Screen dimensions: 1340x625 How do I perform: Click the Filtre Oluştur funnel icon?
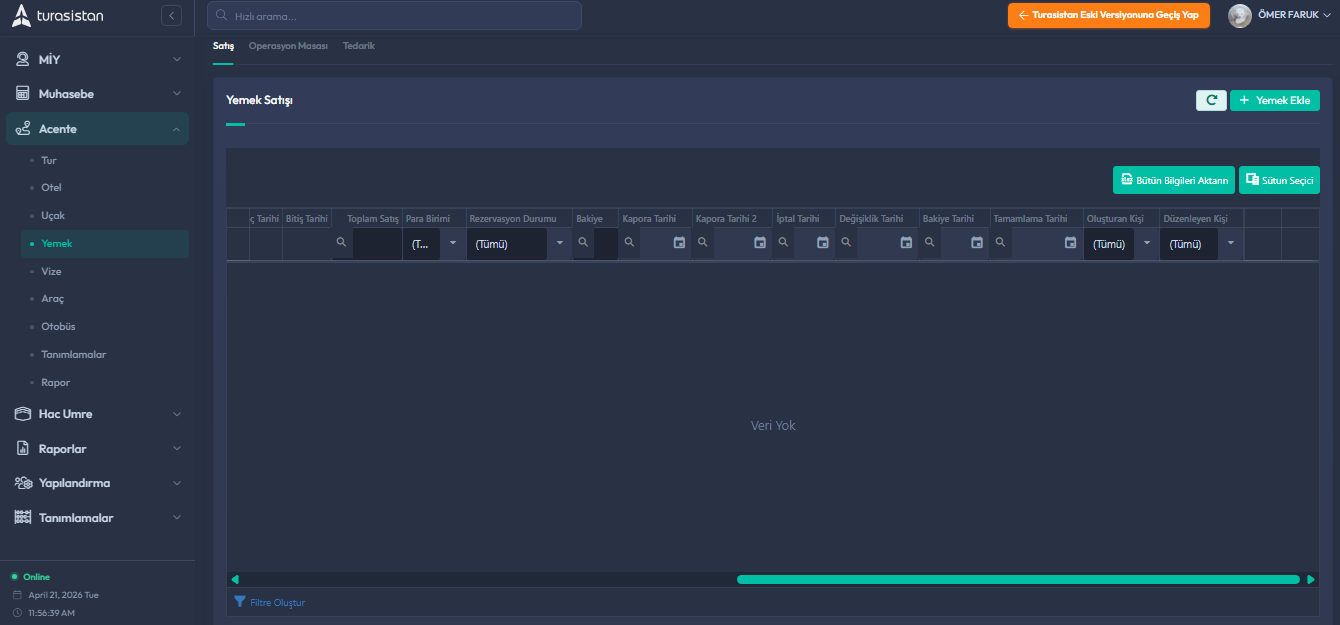click(x=240, y=602)
